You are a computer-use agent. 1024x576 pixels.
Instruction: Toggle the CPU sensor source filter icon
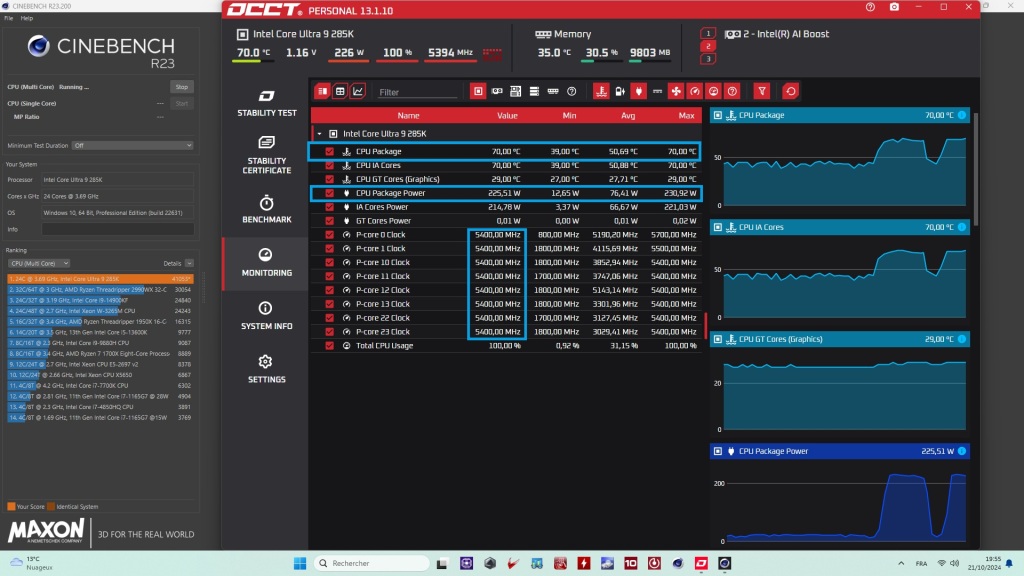pos(478,91)
